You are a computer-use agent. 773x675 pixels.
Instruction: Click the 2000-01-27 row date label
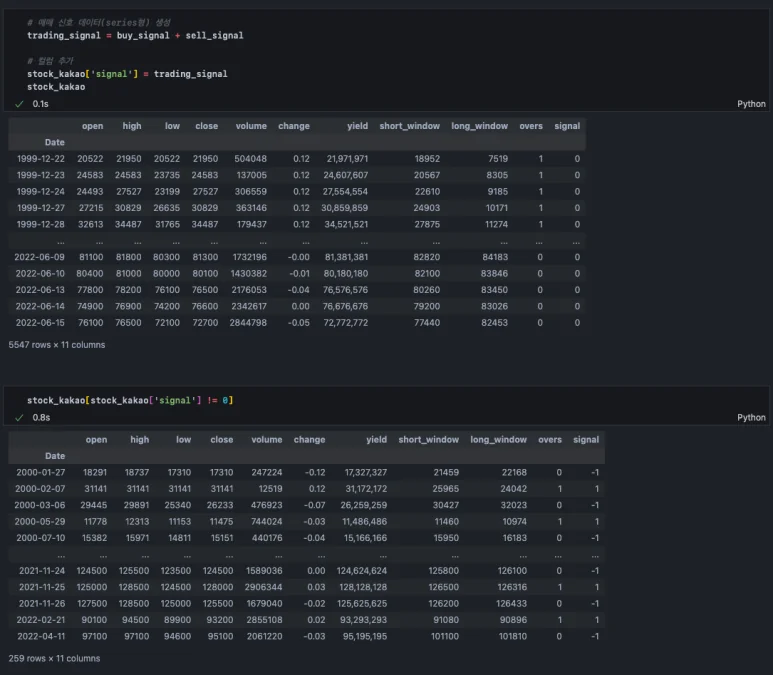41,472
